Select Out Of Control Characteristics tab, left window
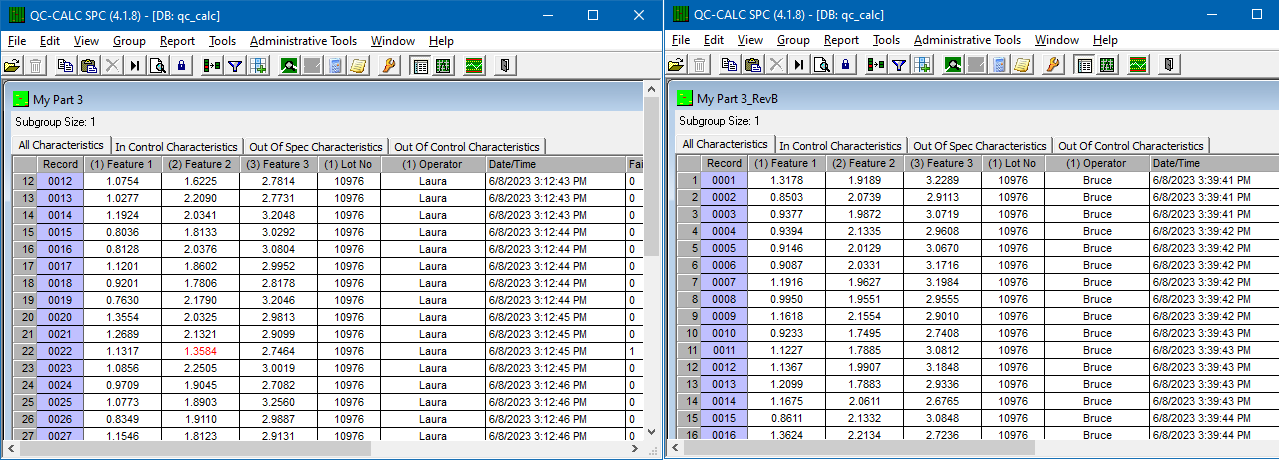This screenshot has height=460, width=1279. [468, 147]
